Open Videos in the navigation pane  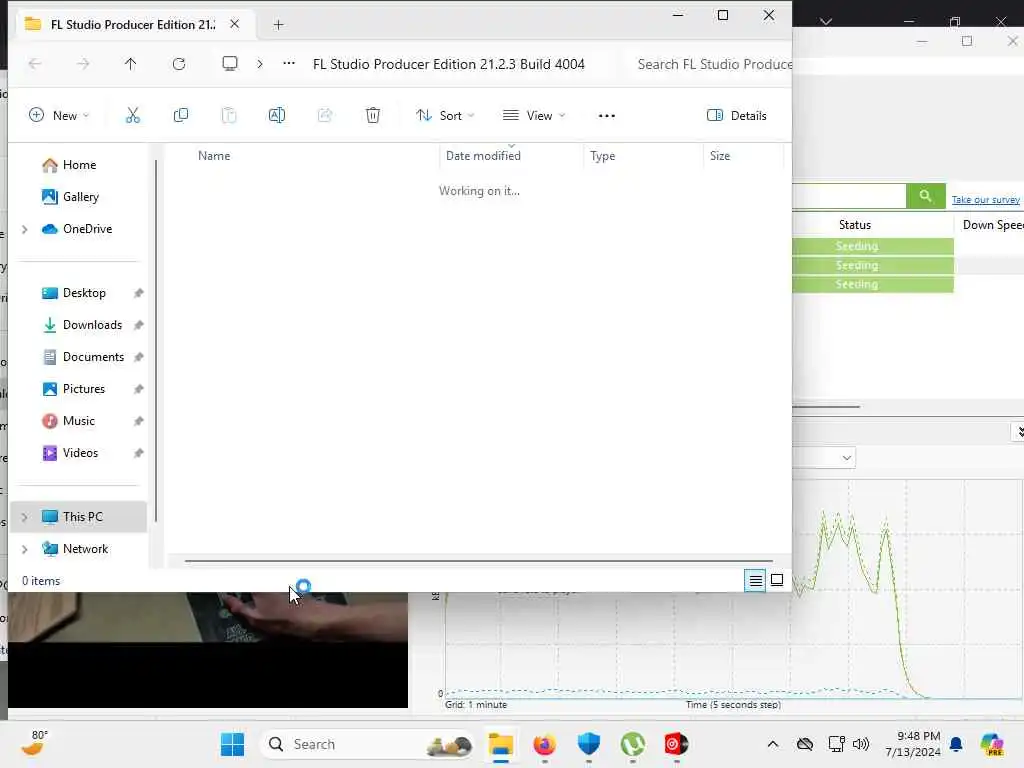(80, 453)
